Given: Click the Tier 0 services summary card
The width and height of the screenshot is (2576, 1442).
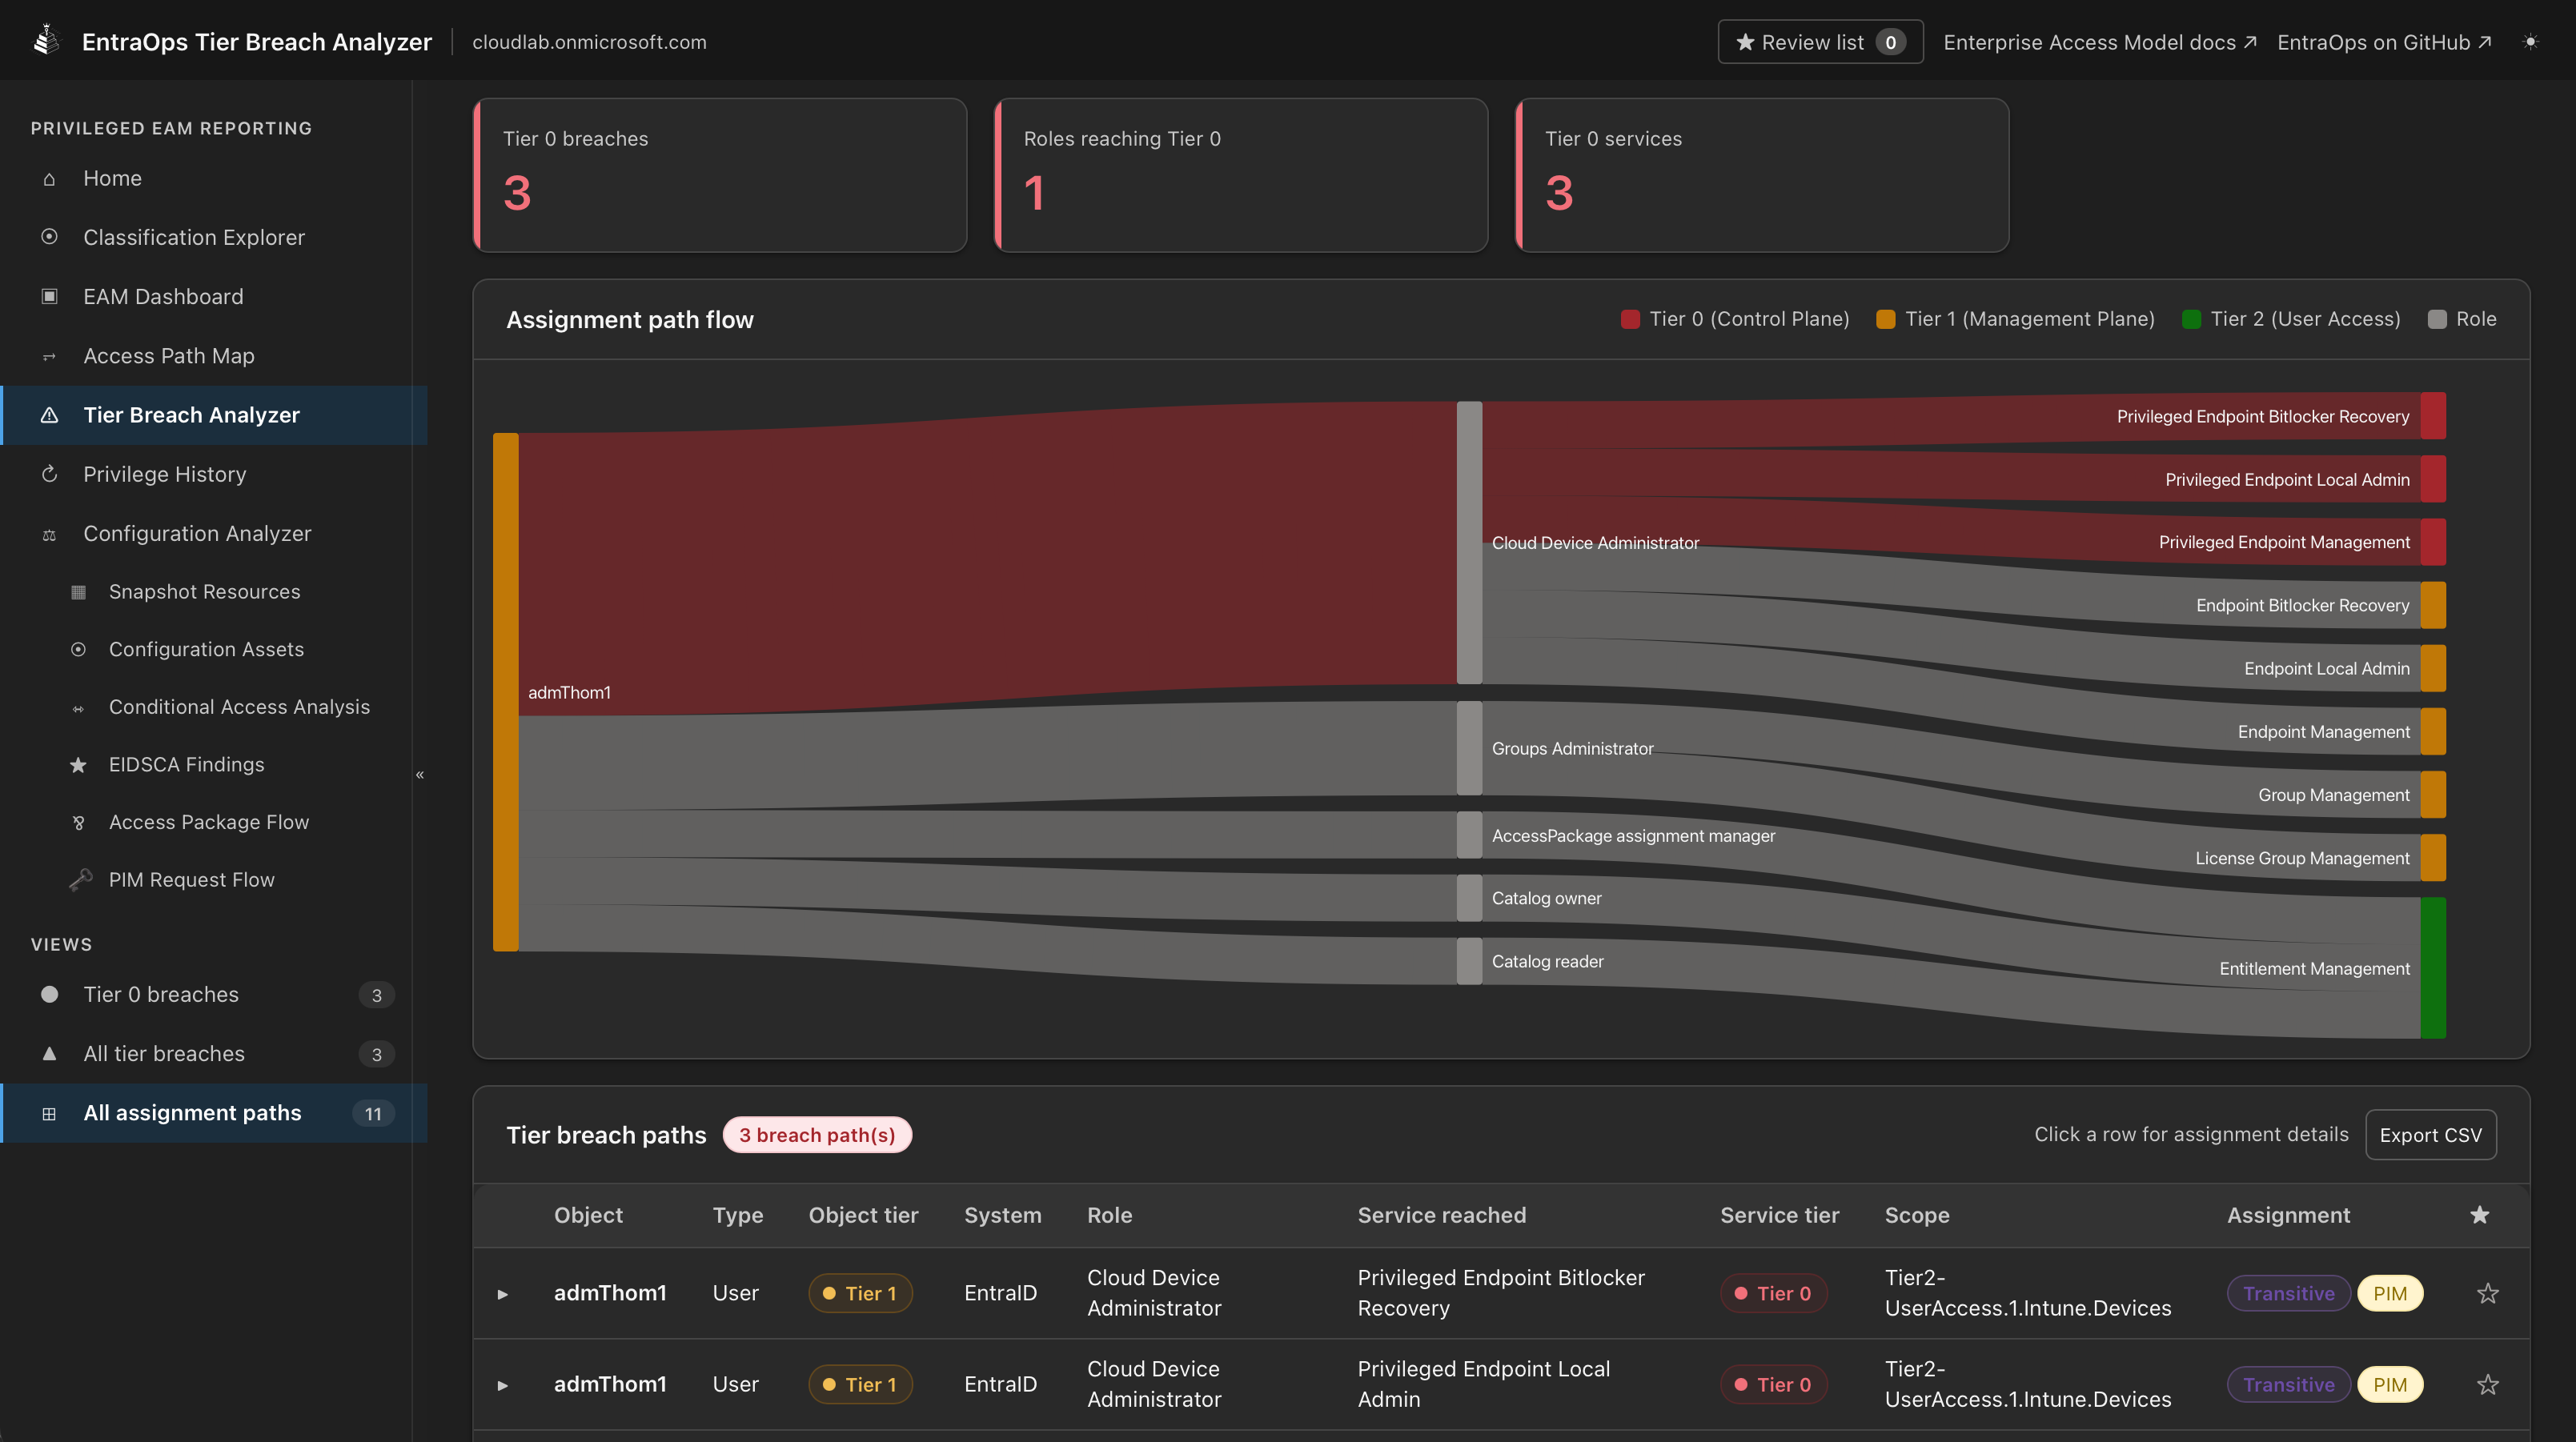Looking at the screenshot, I should click(x=1762, y=175).
